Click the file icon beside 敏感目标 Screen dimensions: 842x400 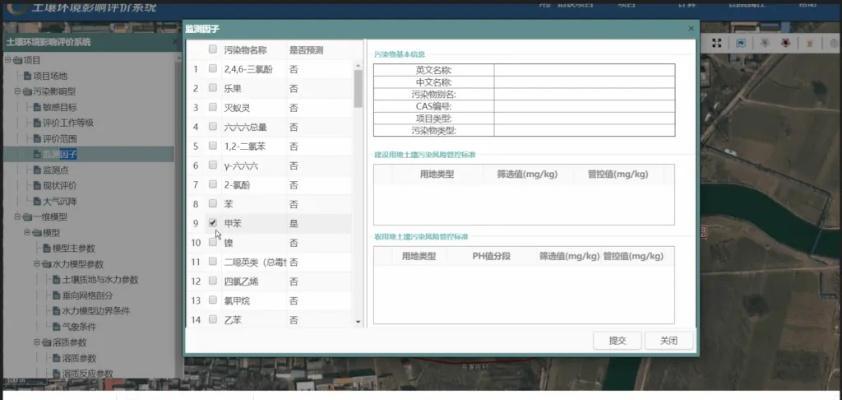pyautogui.click(x=36, y=107)
